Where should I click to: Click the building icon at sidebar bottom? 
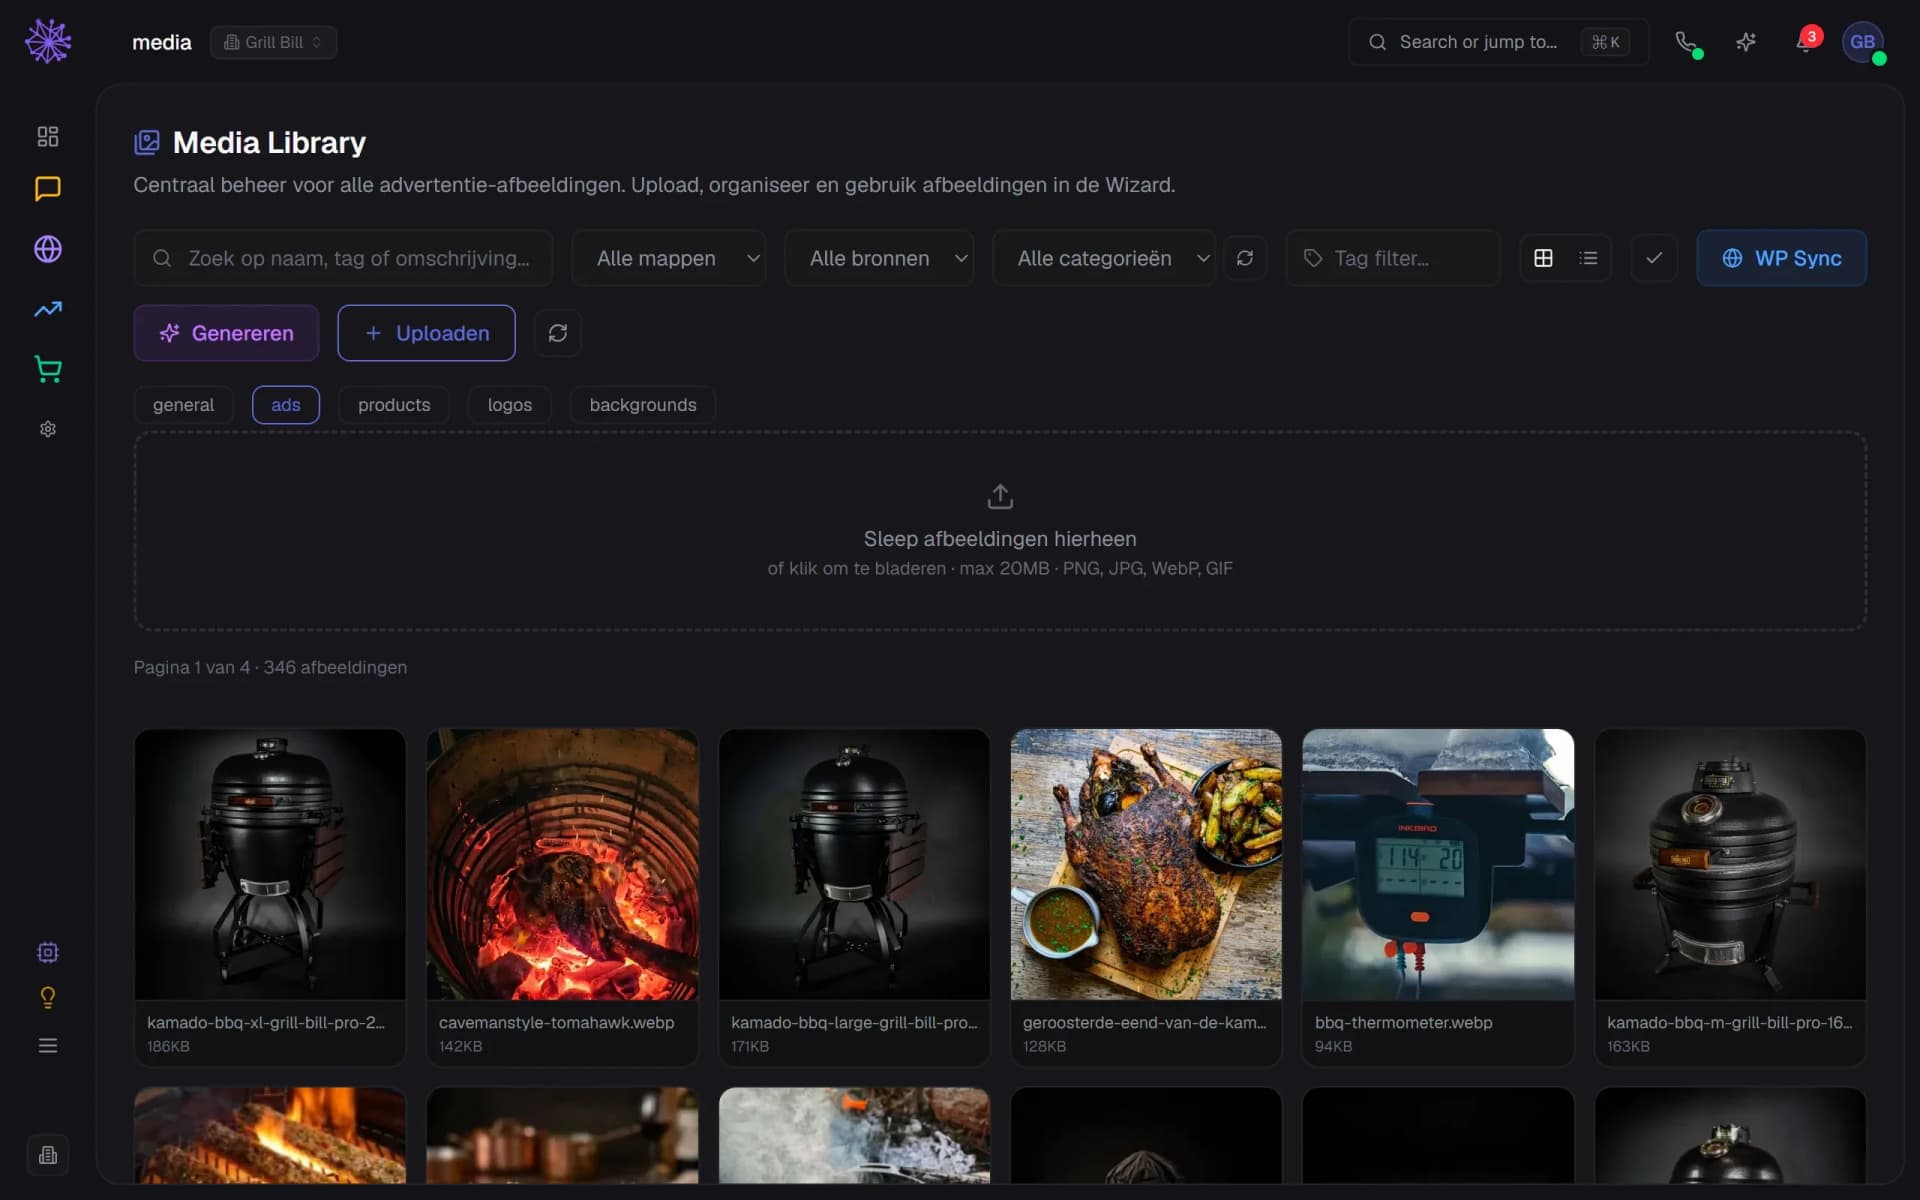coord(48,1155)
